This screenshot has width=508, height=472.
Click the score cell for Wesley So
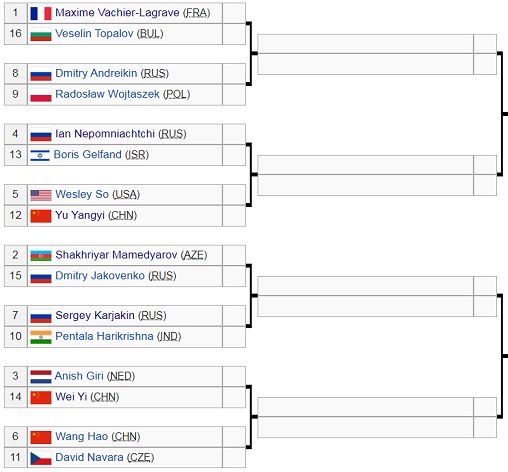click(x=234, y=195)
